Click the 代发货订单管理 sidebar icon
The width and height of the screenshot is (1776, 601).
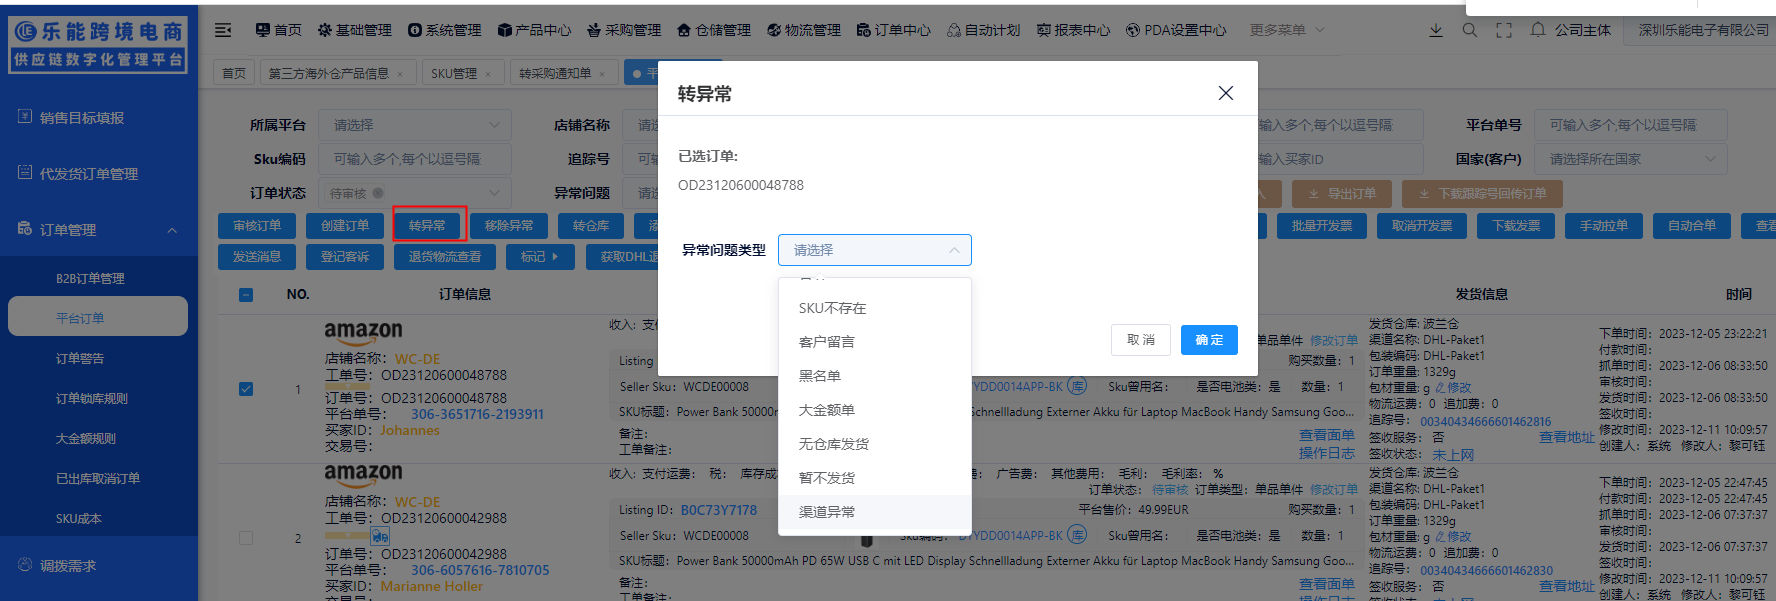click(25, 173)
